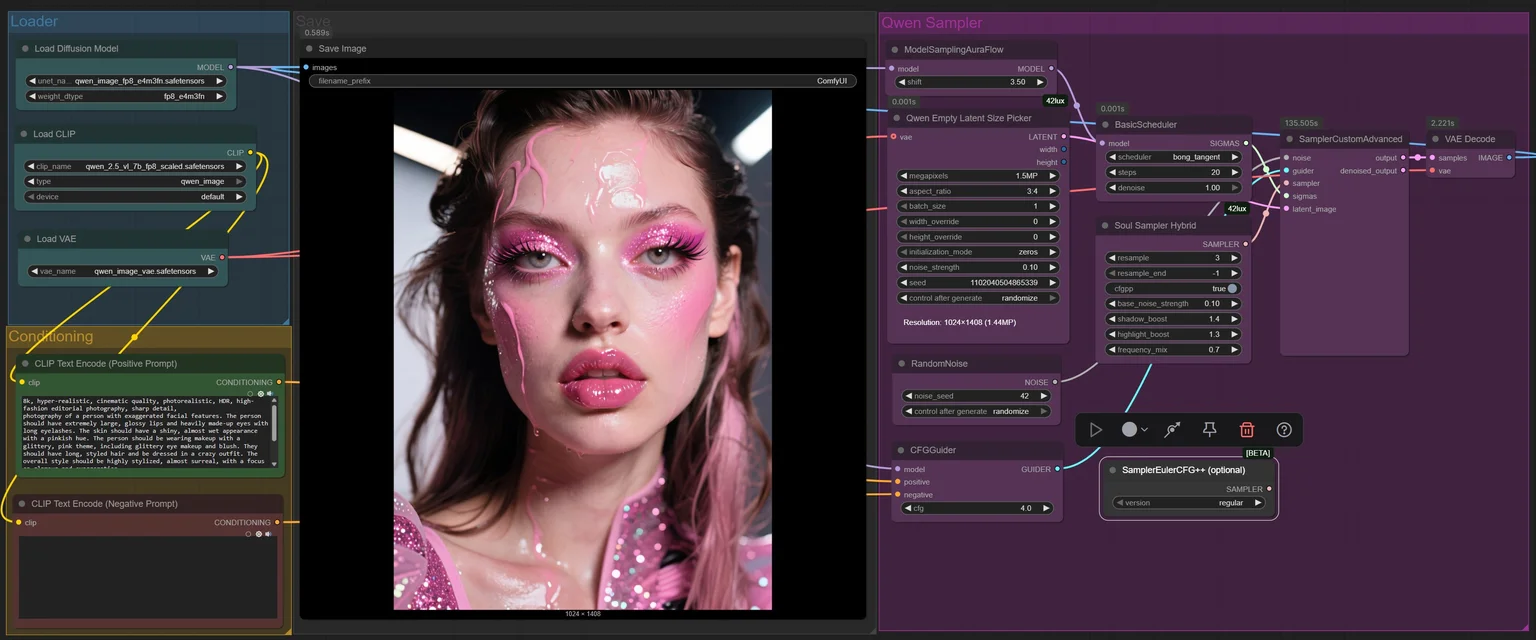This screenshot has width=1536, height=640.
Task: Collapse the BasicScheduler node dot
Action: [1105, 124]
